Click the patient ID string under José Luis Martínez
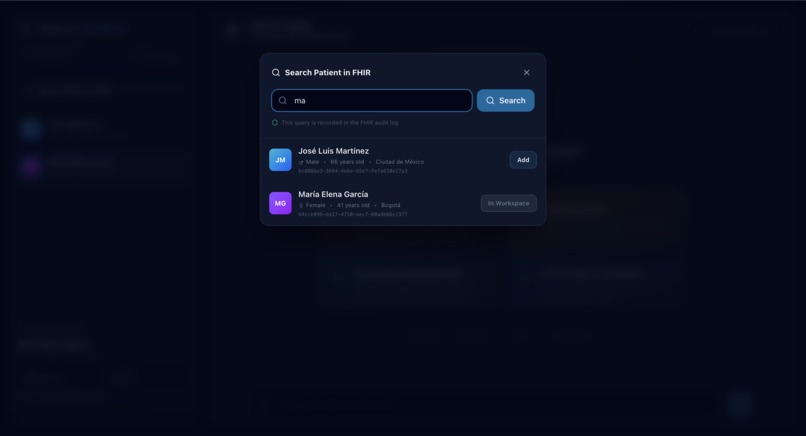 (x=353, y=171)
